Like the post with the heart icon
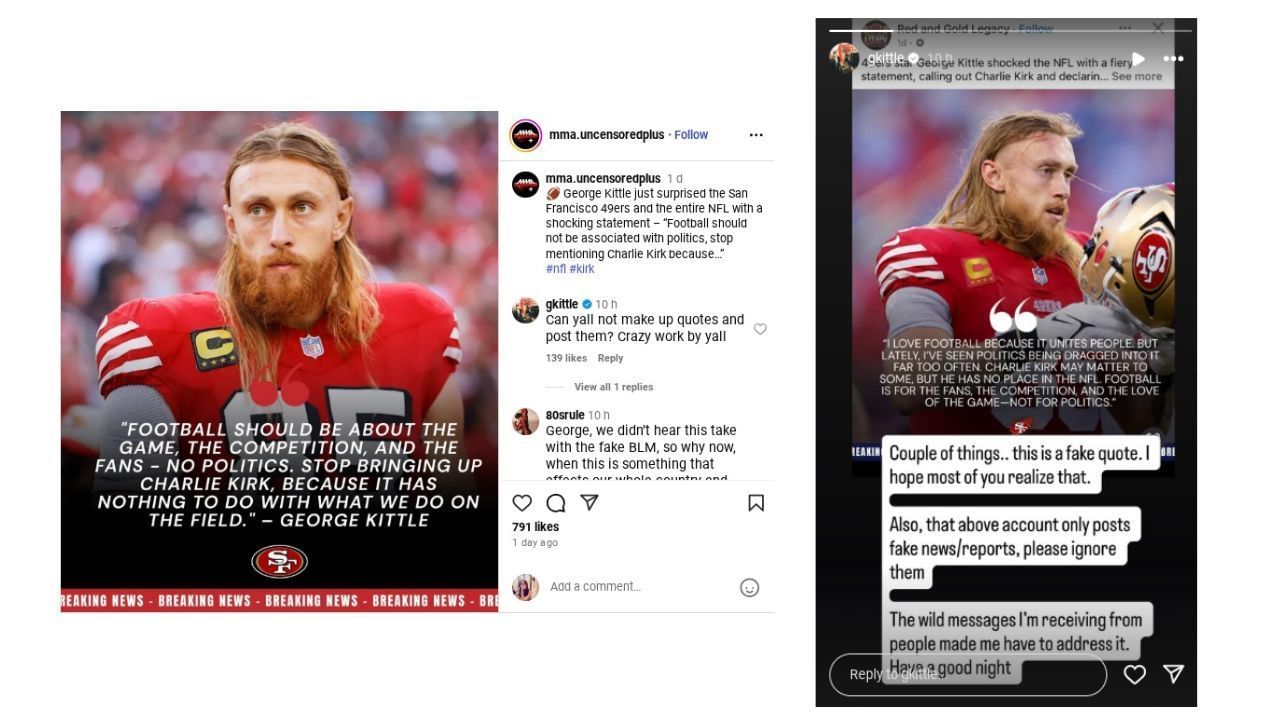This screenshot has height=720, width=1280. pos(522,503)
